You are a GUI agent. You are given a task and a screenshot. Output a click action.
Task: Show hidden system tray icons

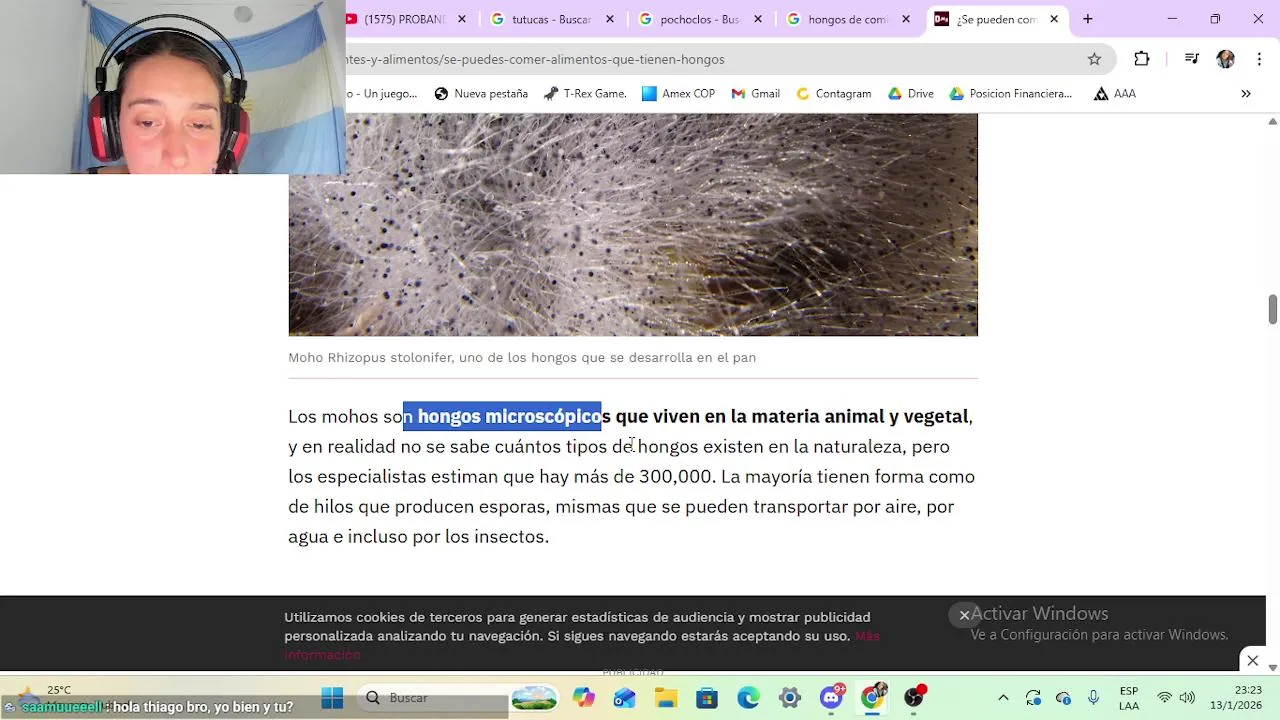(x=1003, y=697)
